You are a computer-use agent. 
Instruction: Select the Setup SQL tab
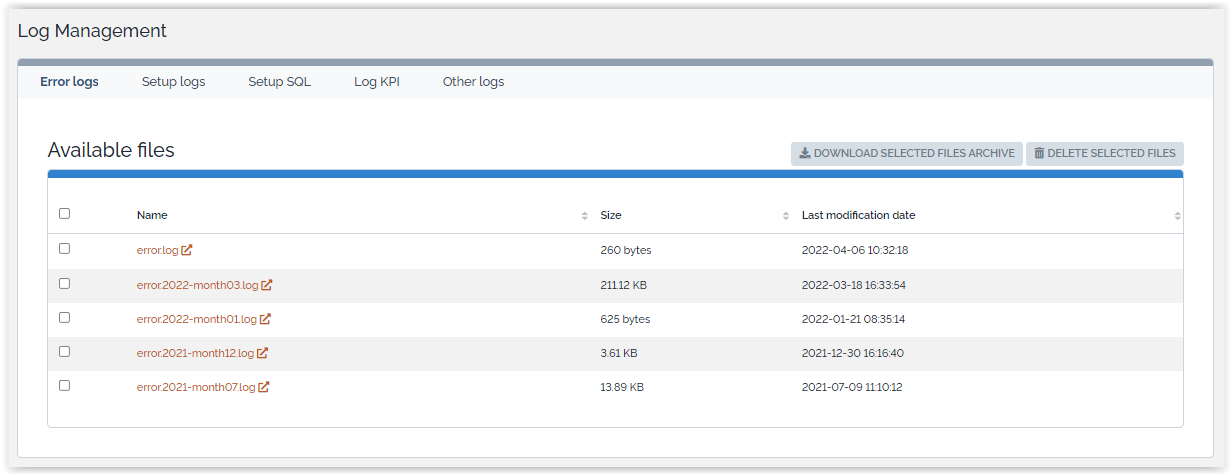279,82
